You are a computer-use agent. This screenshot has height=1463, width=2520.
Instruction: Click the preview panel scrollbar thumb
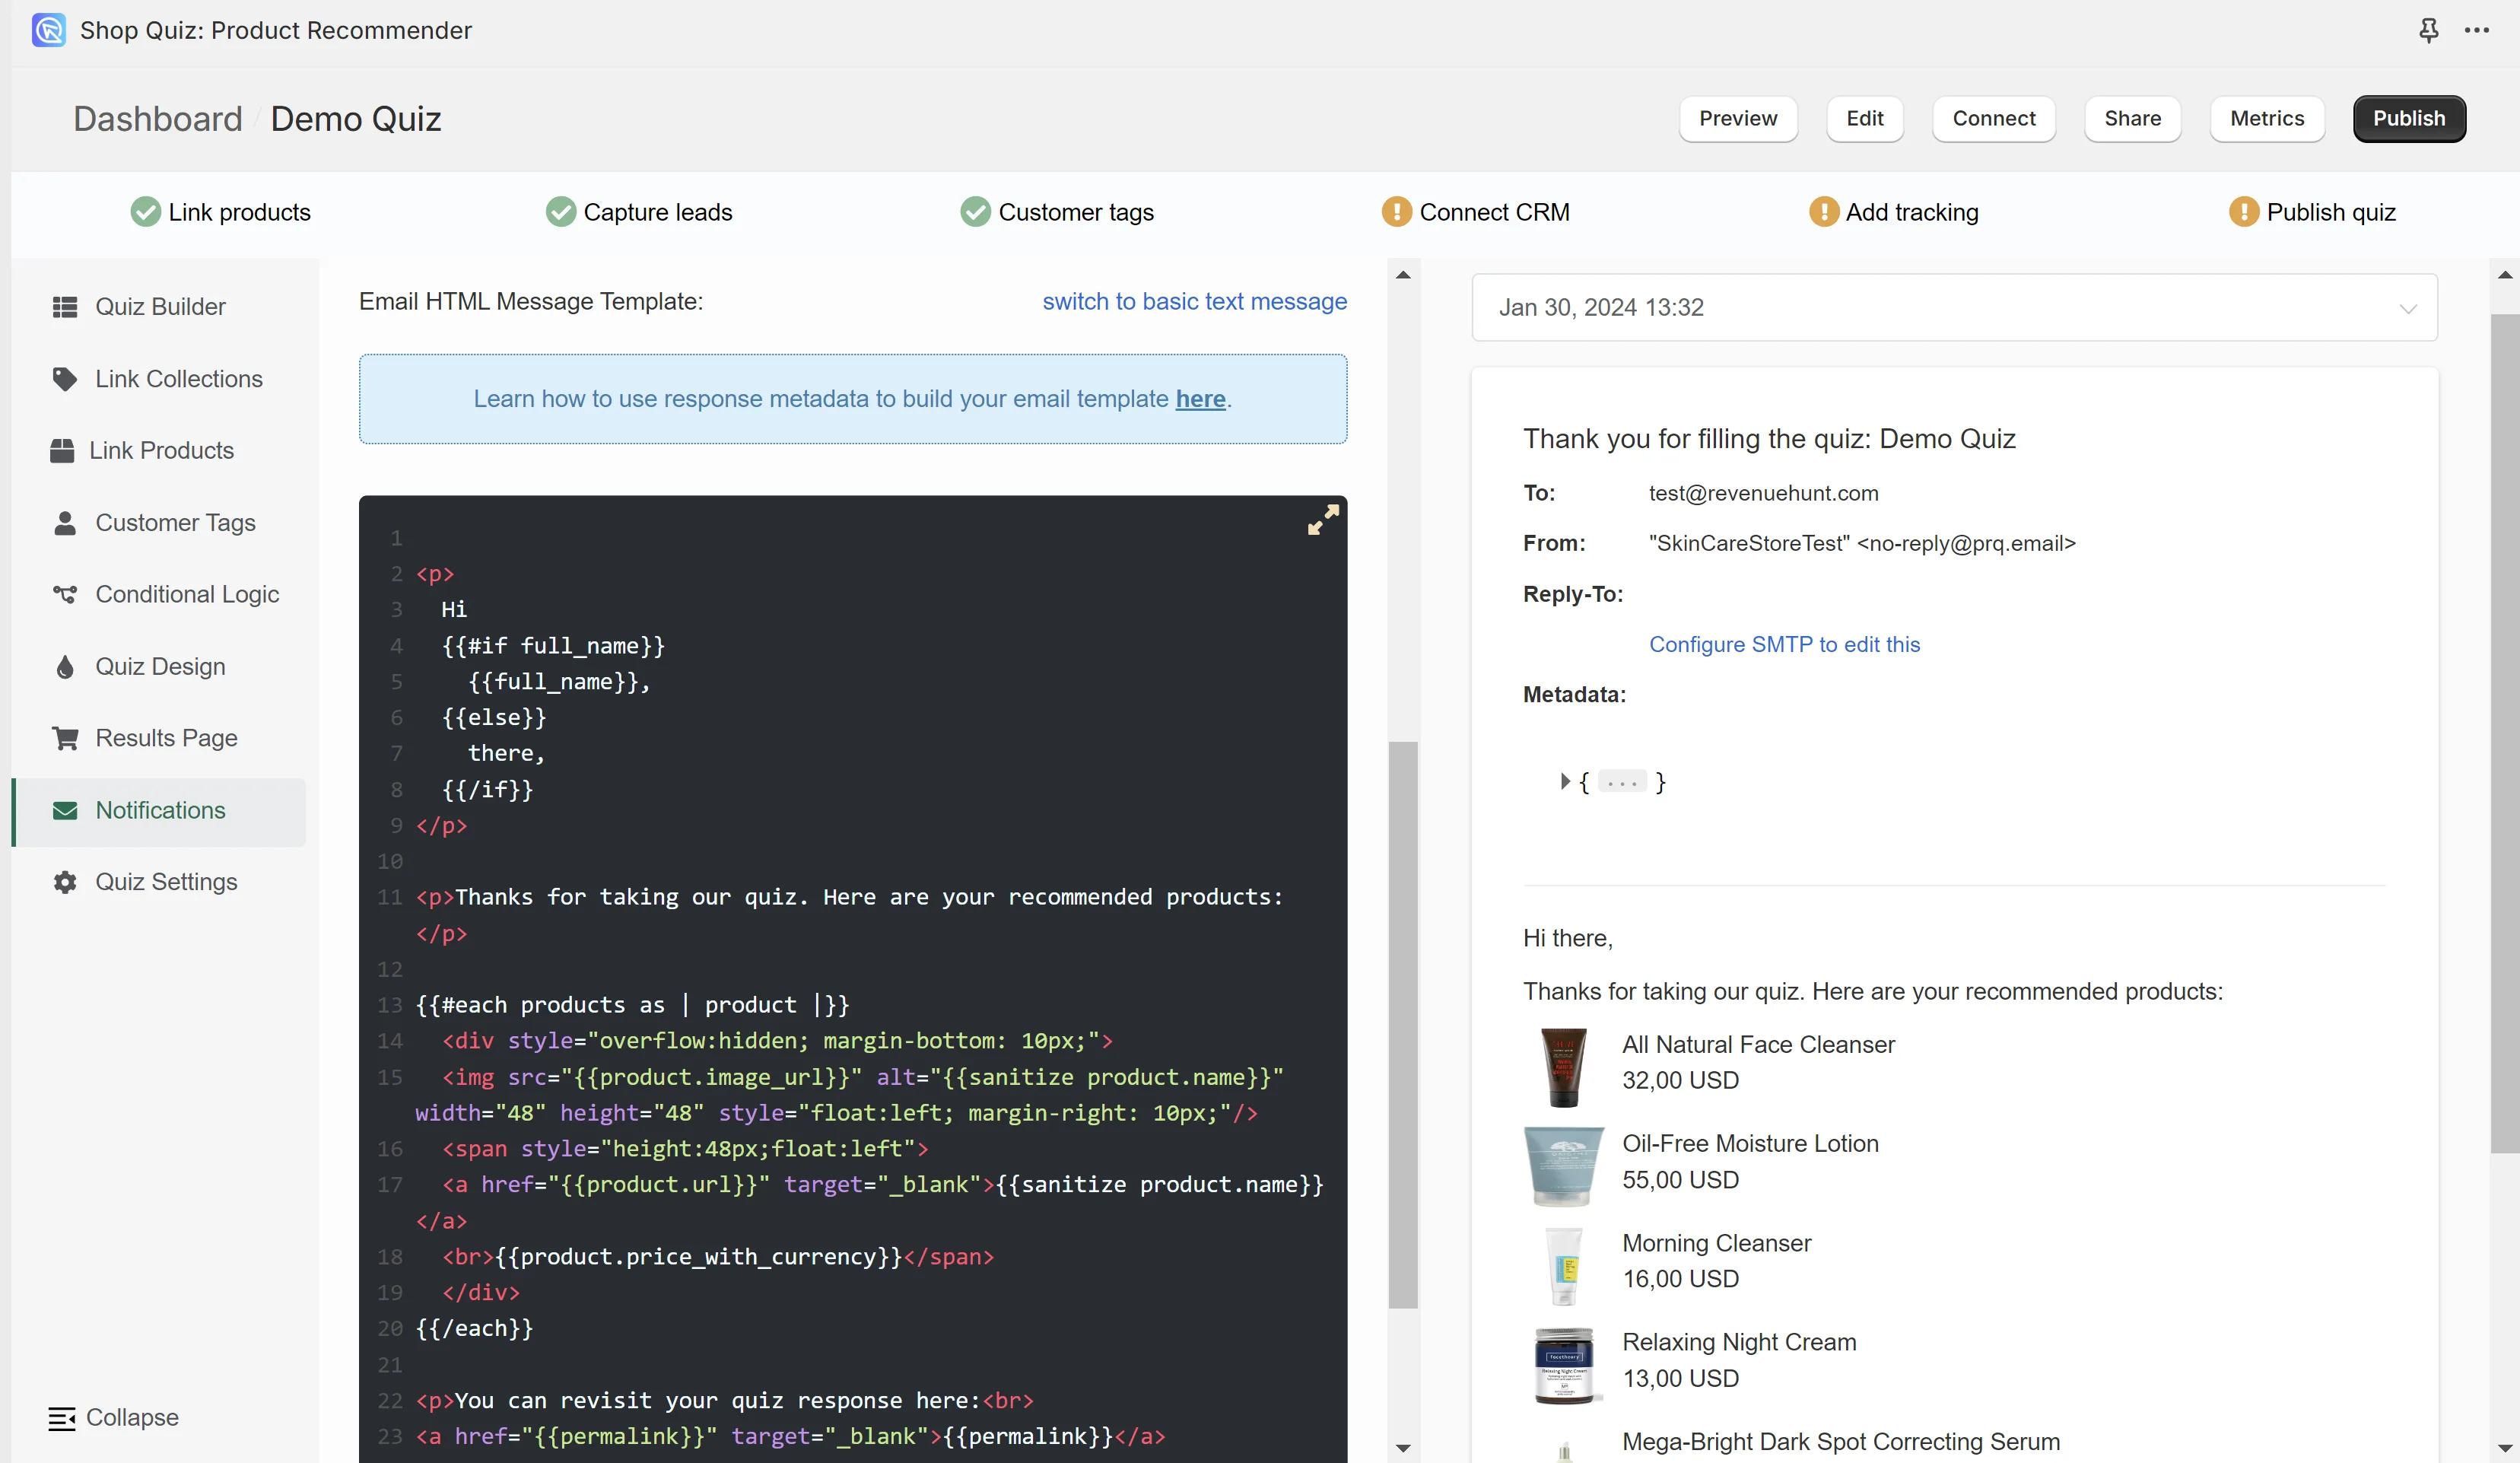(2504, 733)
